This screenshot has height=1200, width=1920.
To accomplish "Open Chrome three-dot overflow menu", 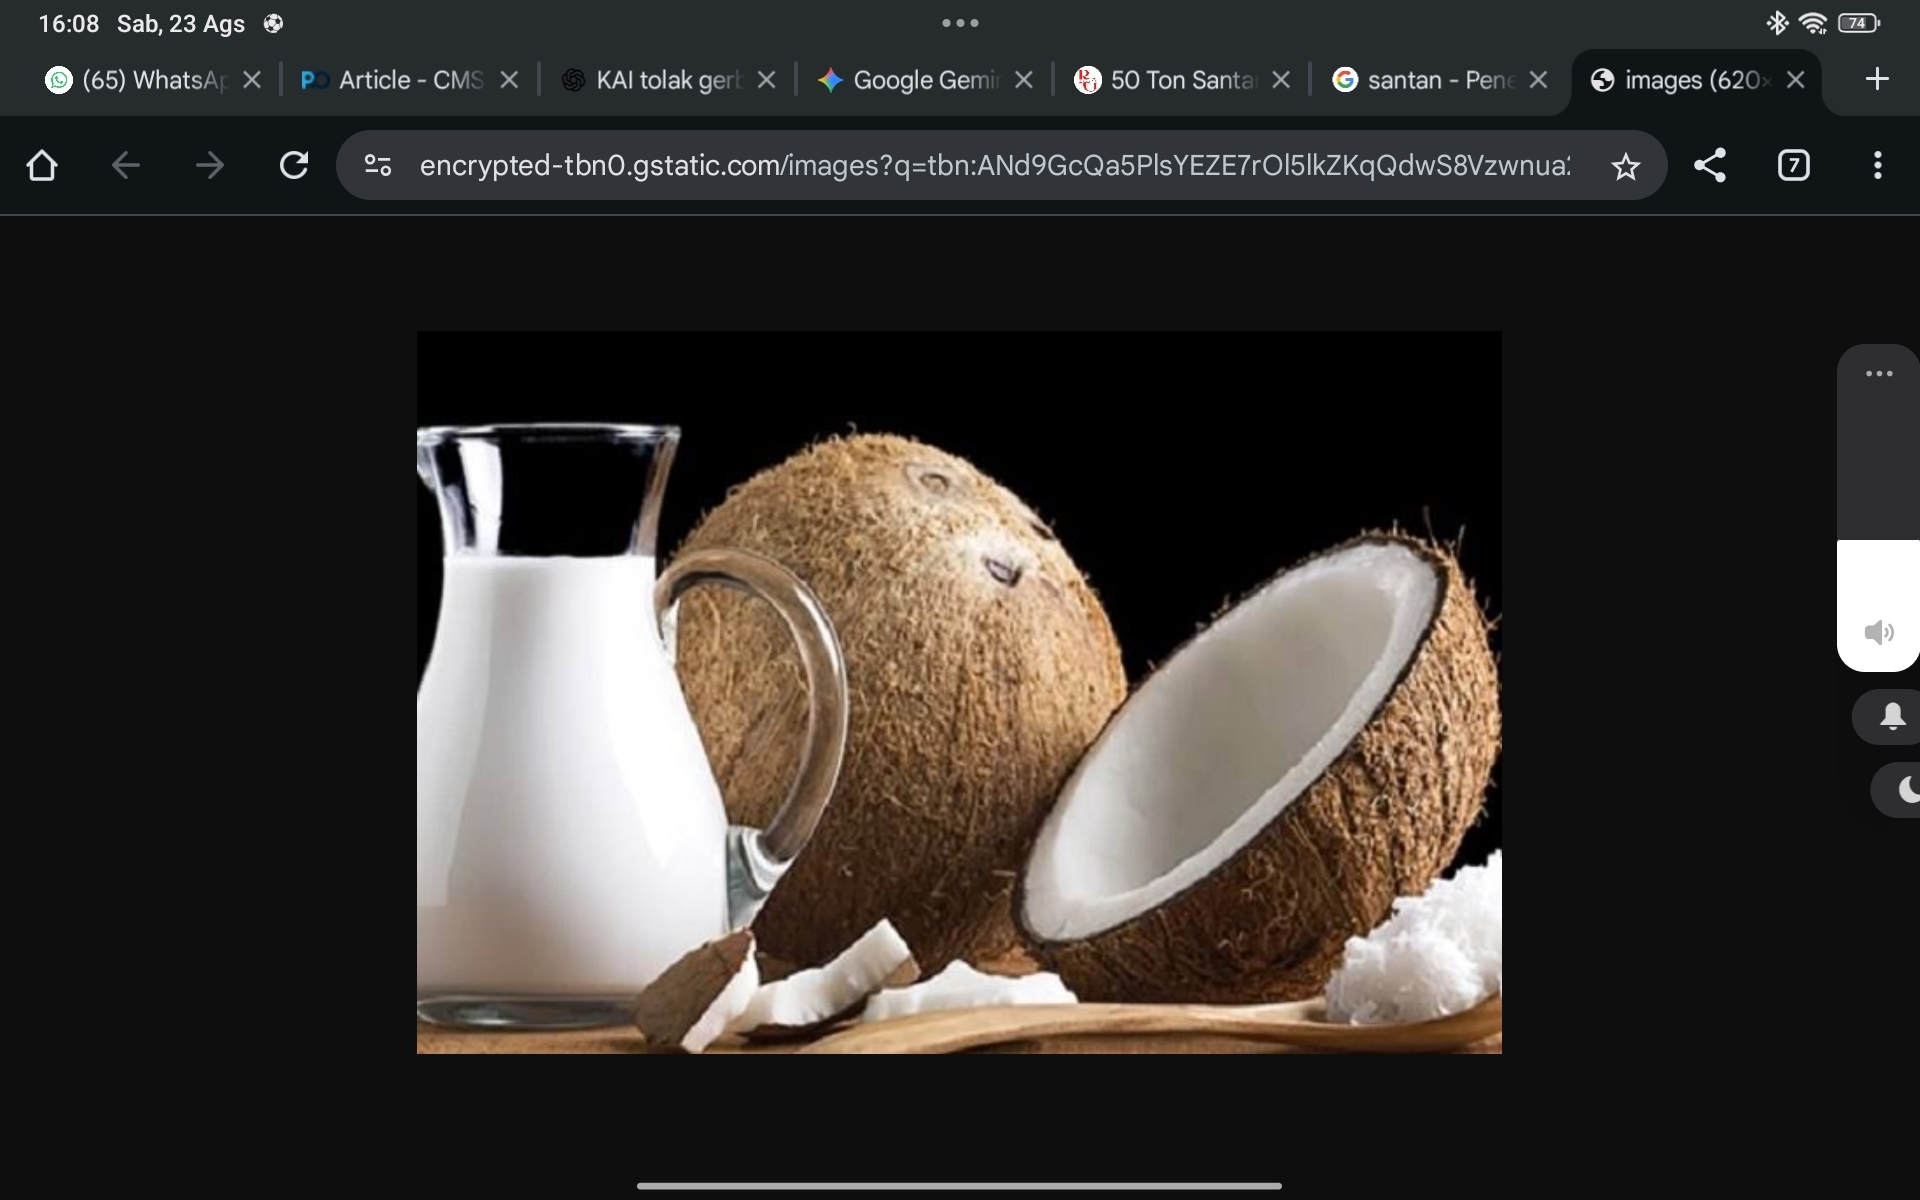I will coord(1877,165).
